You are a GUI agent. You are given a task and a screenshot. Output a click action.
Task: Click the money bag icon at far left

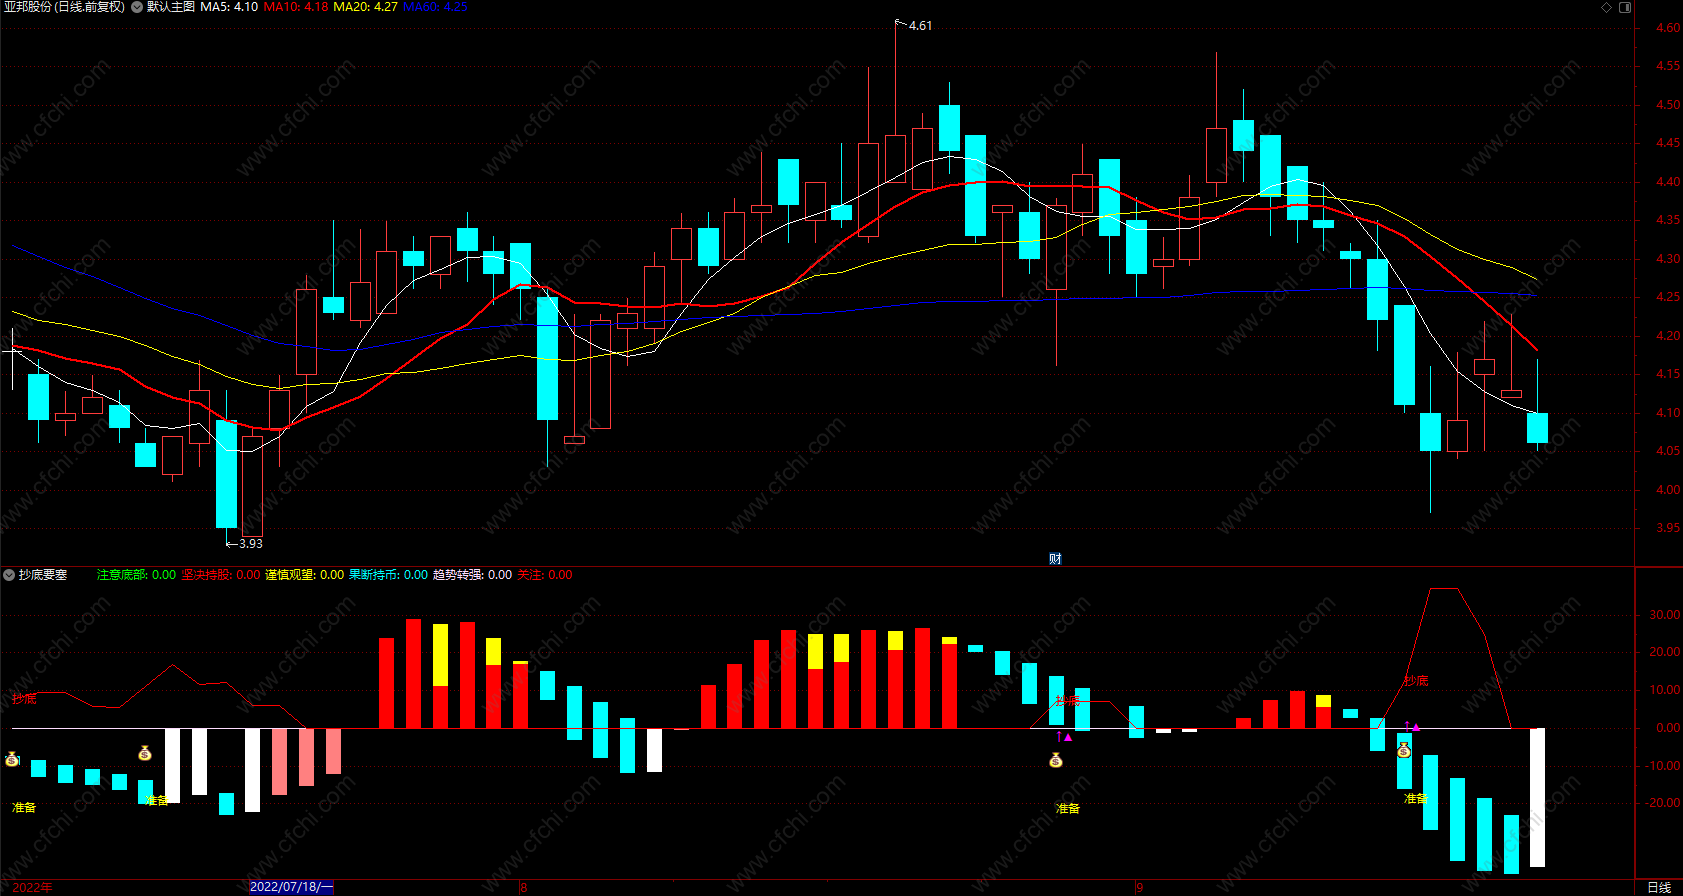[12, 759]
